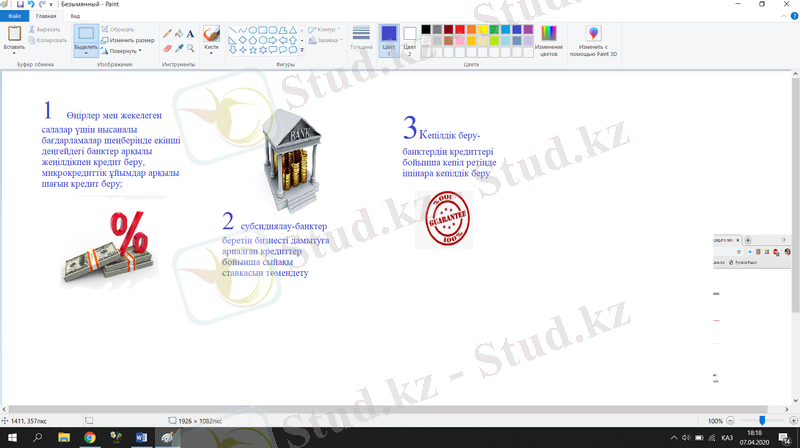Pick the pink color swatch
800x448 pixels.
click(x=460, y=41)
